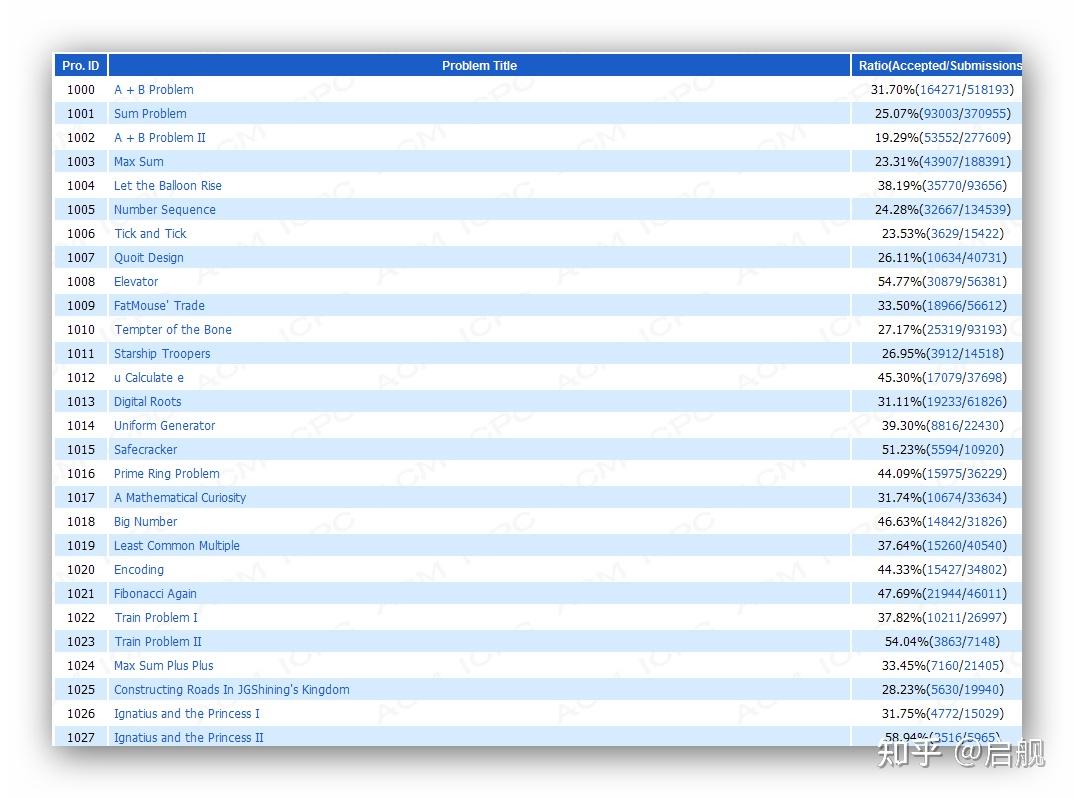Open the Train Problem II link
The image size is (1074, 798).
(158, 641)
